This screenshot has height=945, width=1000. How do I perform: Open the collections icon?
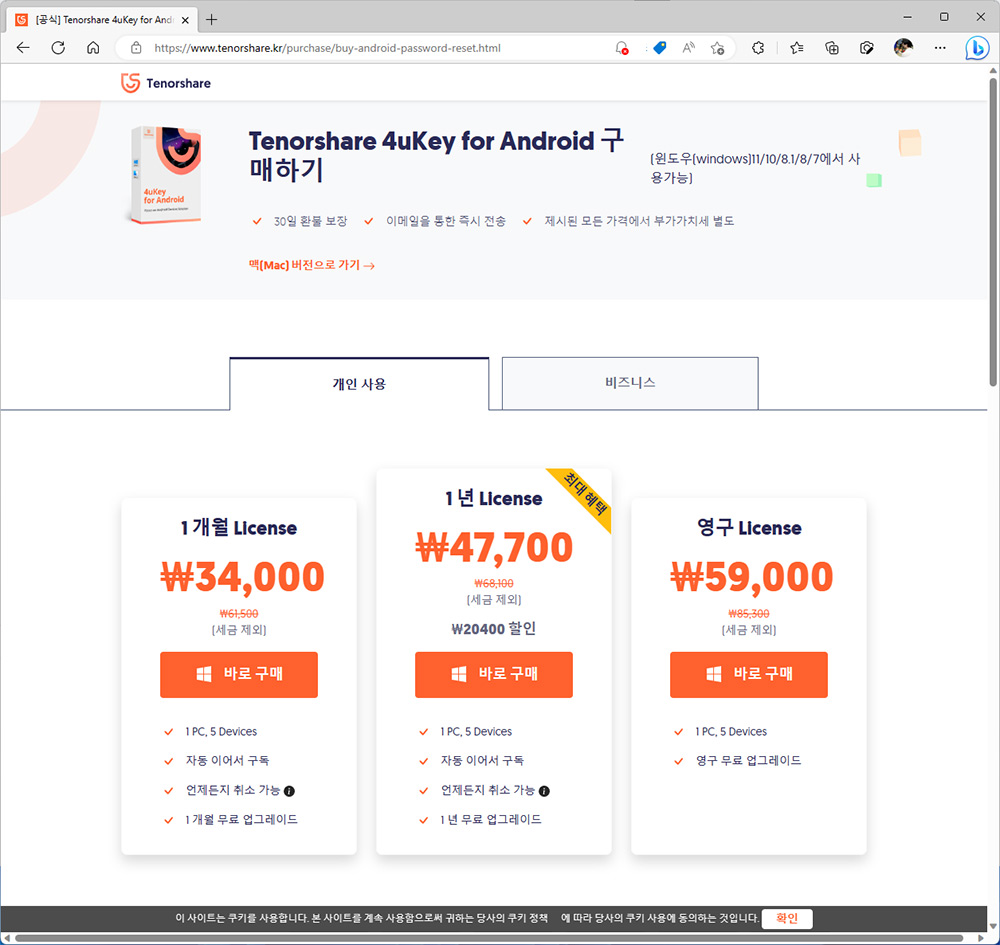(832, 48)
